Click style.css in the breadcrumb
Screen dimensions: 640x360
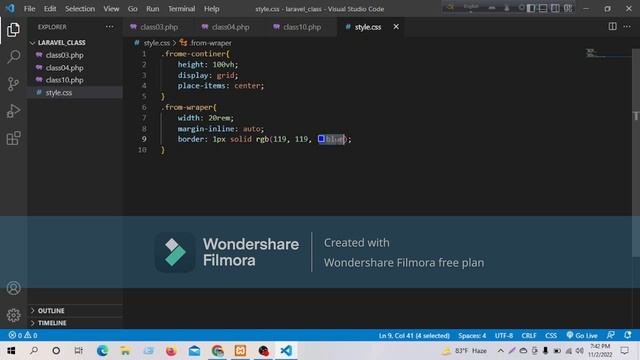(x=156, y=43)
